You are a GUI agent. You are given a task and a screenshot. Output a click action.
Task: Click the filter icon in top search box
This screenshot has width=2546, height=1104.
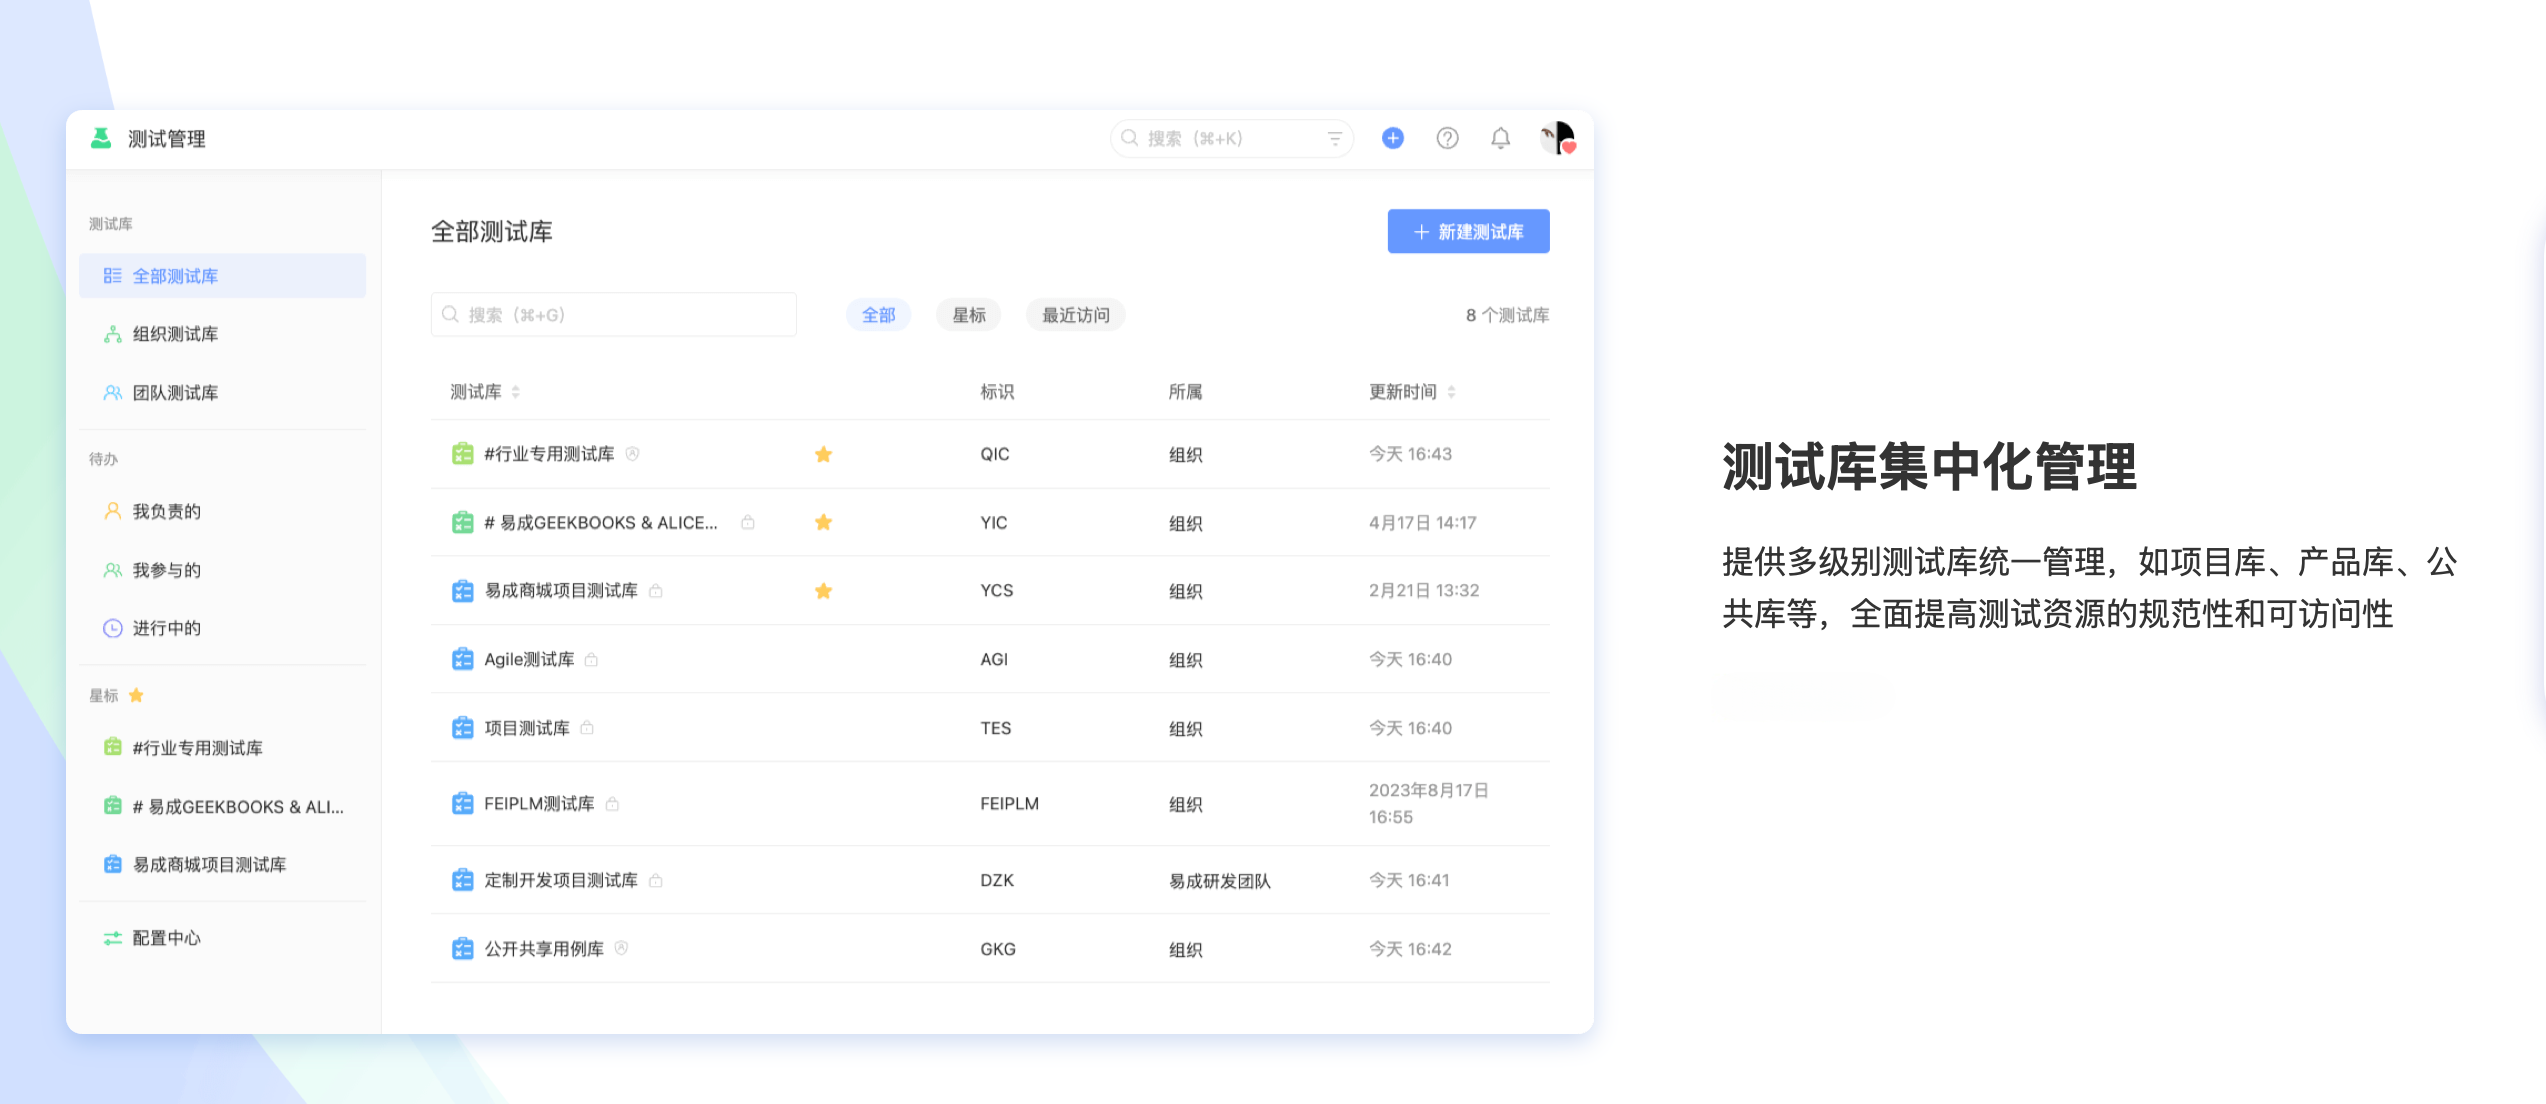click(1334, 138)
